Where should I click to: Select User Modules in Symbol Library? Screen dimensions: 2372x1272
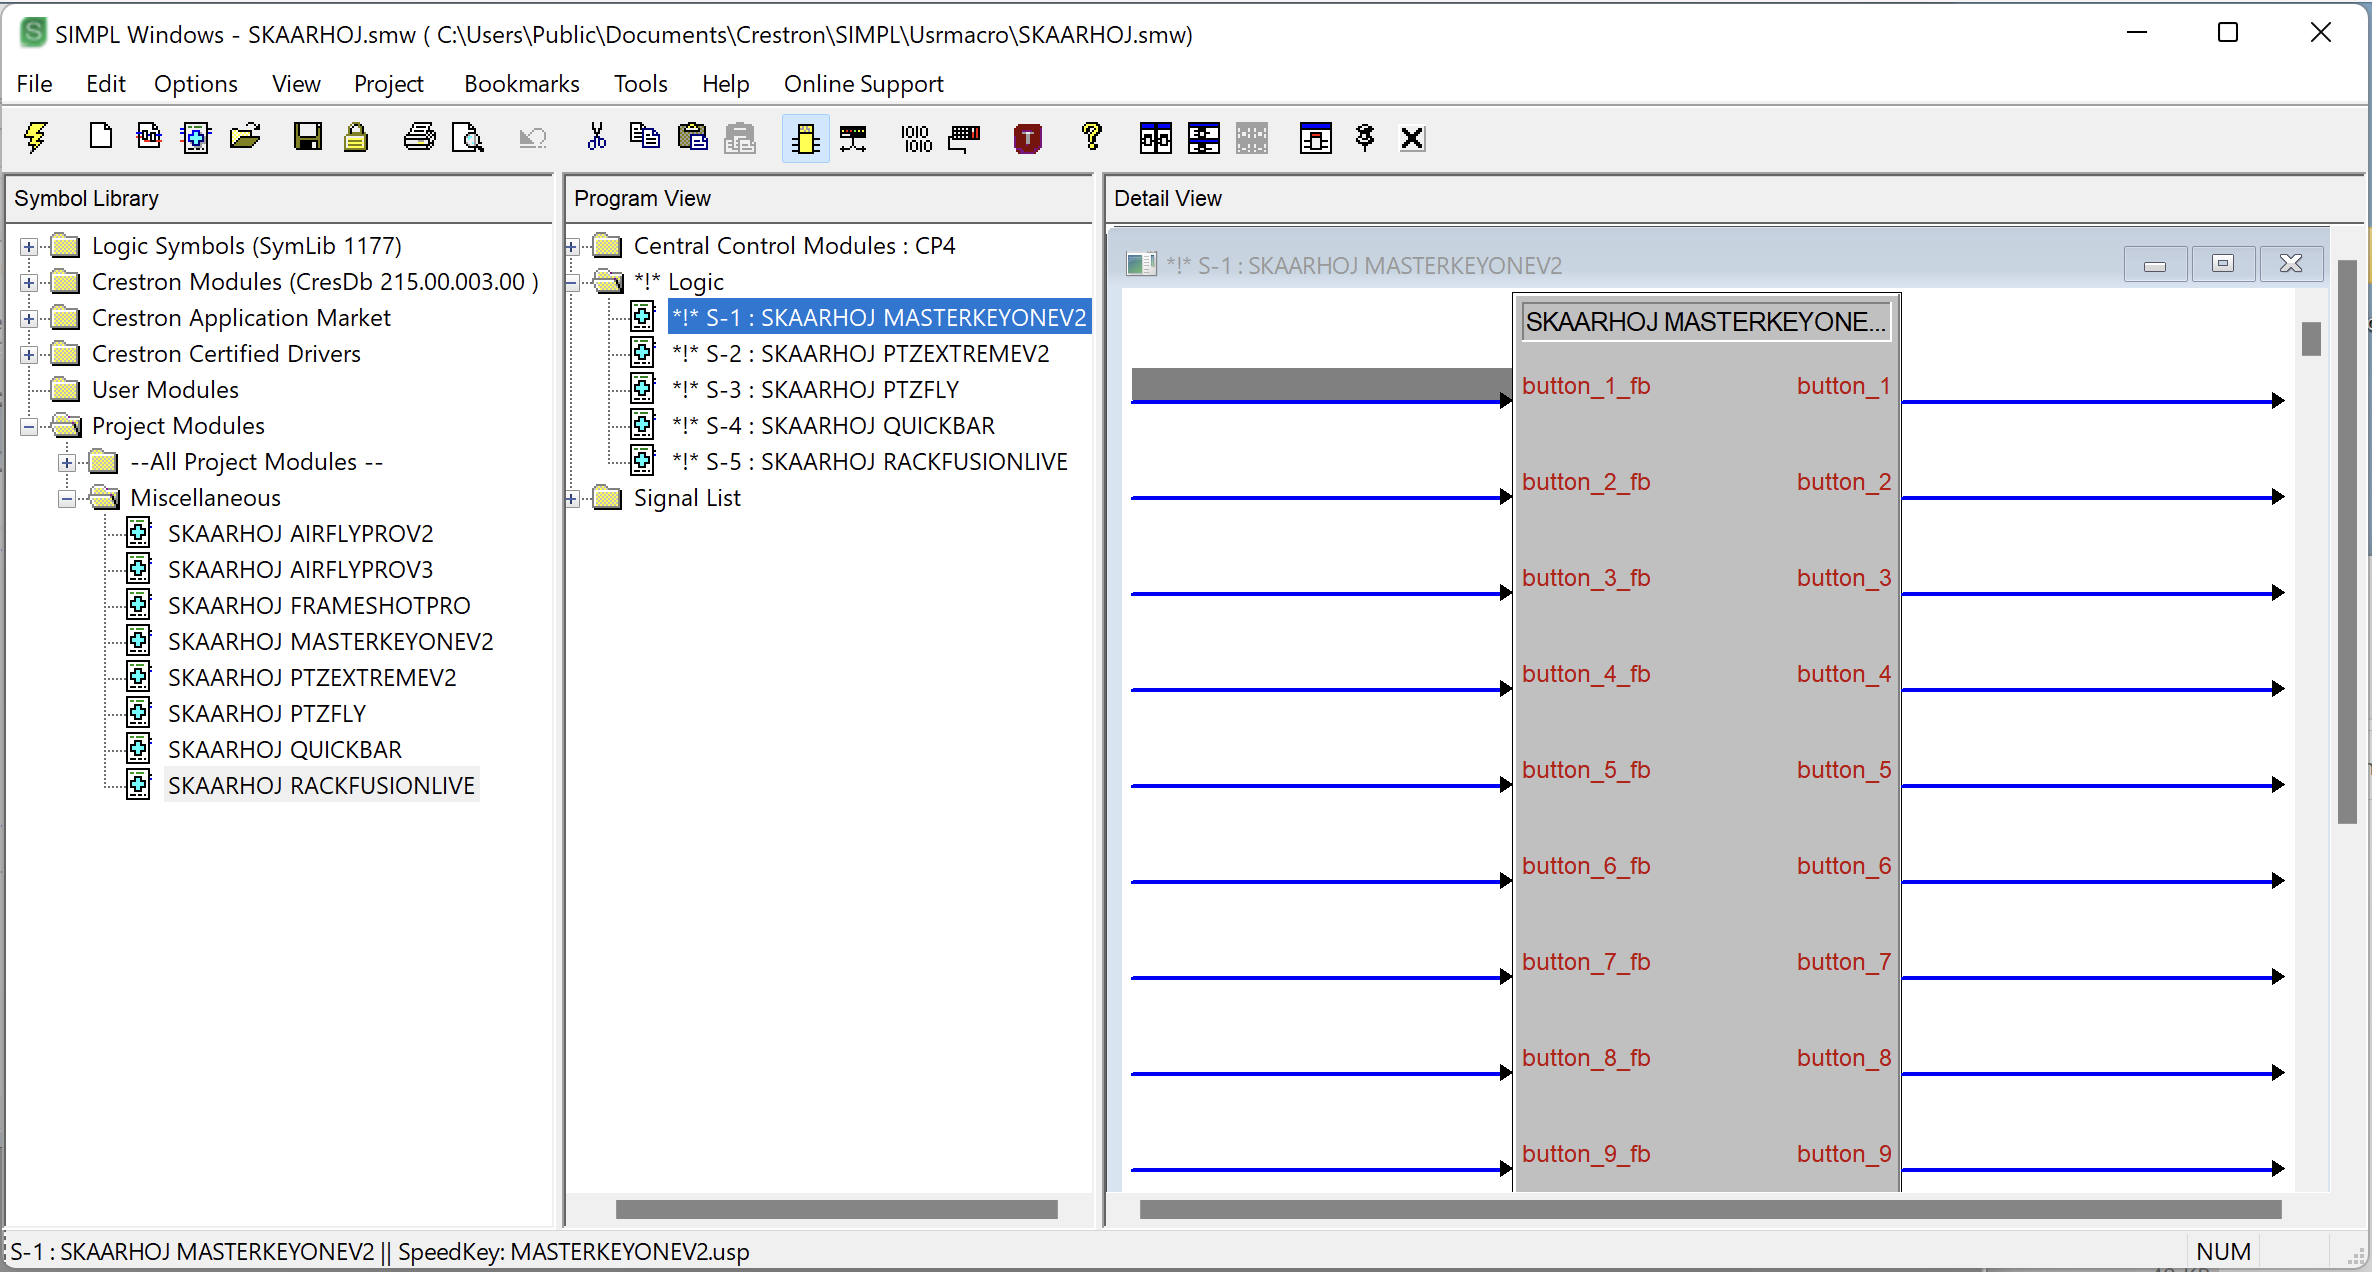pyautogui.click(x=165, y=390)
